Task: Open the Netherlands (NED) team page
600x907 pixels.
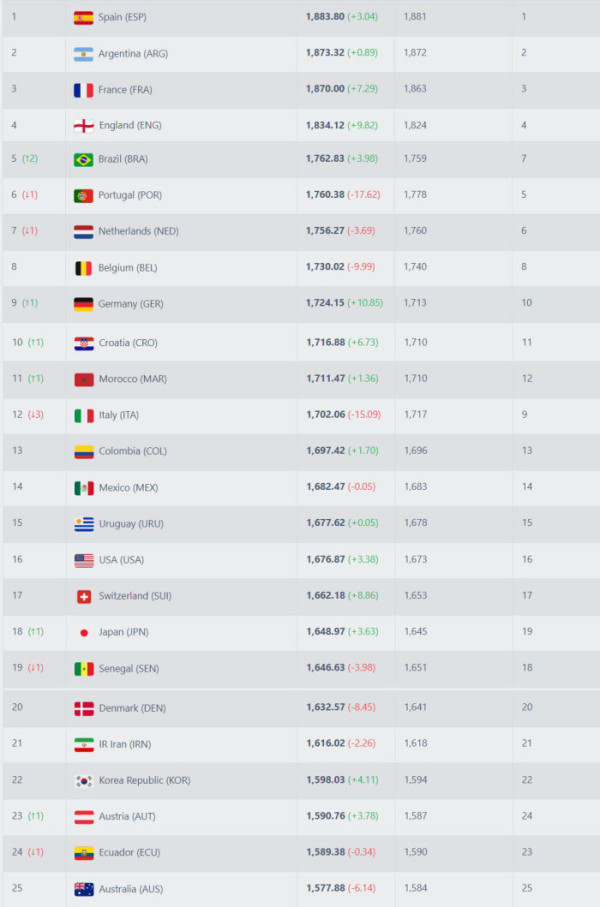Action: pyautogui.click(x=138, y=231)
